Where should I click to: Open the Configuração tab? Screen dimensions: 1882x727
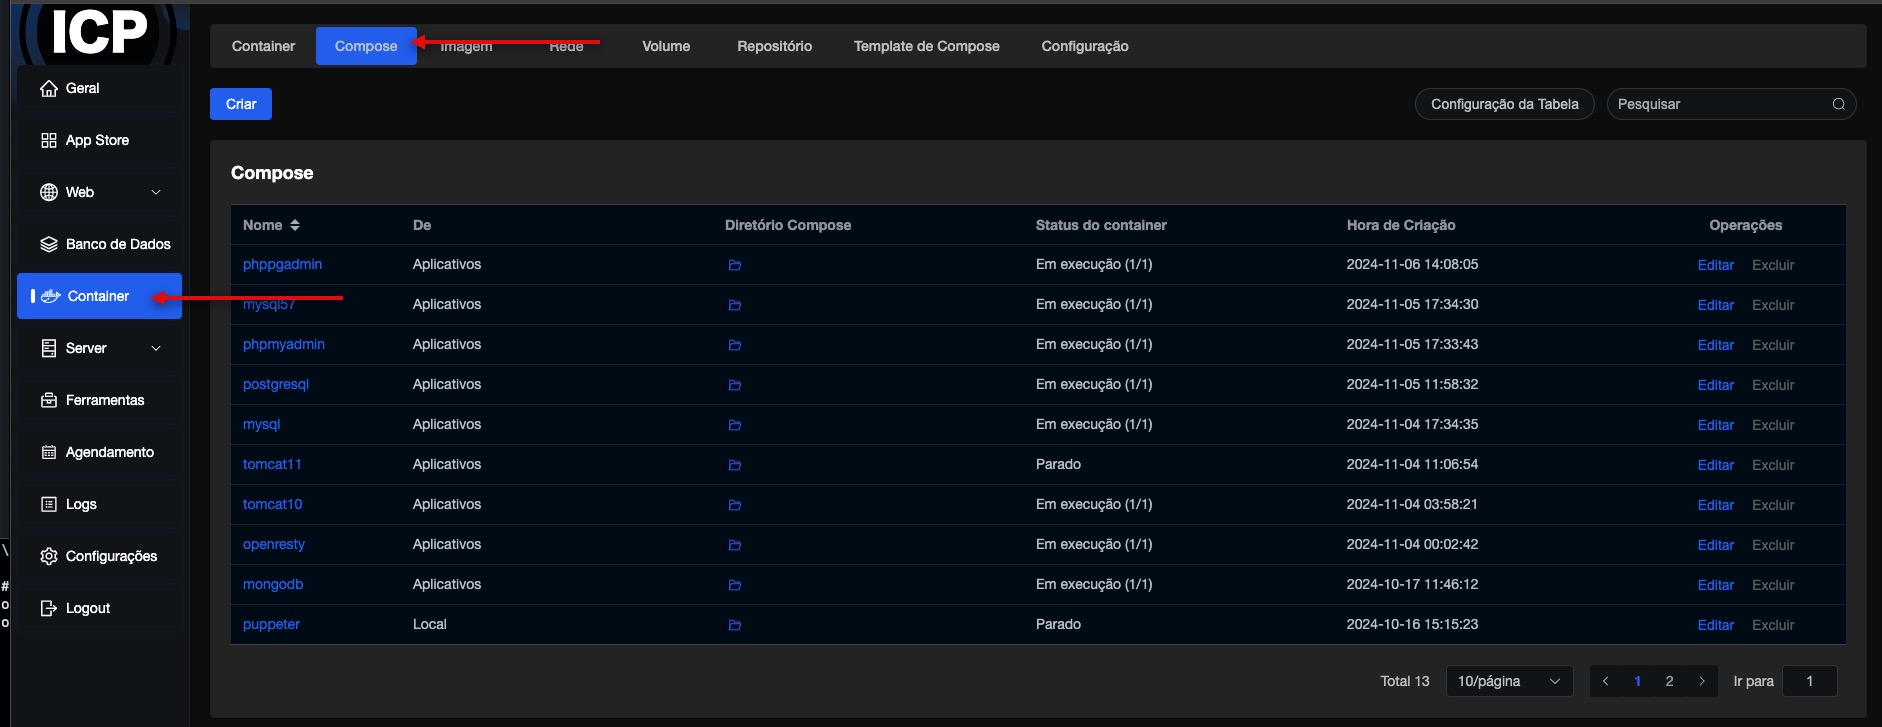click(x=1085, y=46)
